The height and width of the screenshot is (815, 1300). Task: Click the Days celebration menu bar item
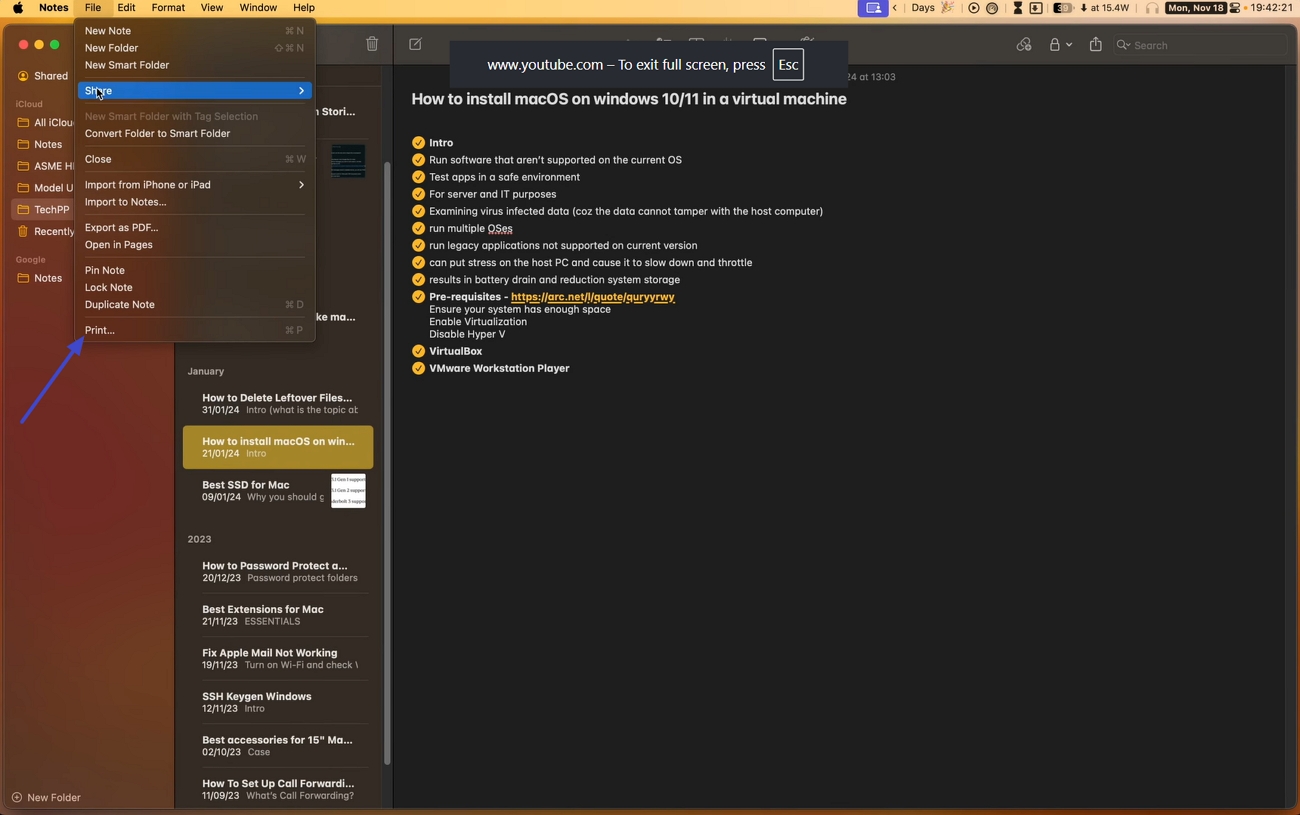933,8
